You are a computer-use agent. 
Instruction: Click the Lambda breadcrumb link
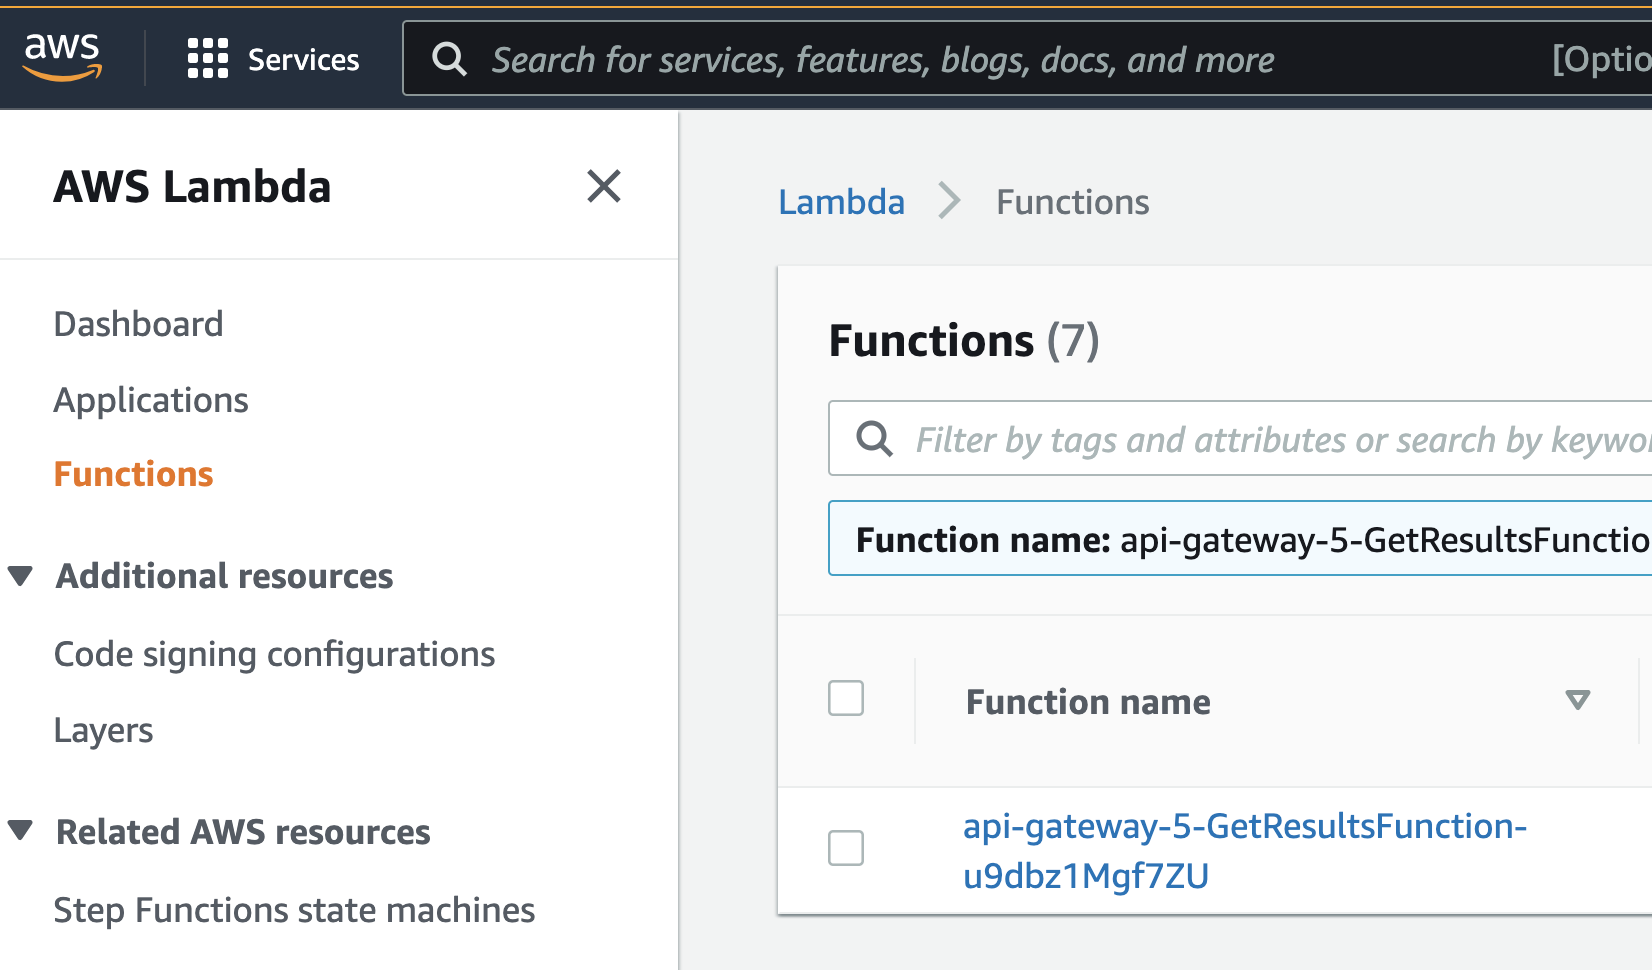[841, 202]
